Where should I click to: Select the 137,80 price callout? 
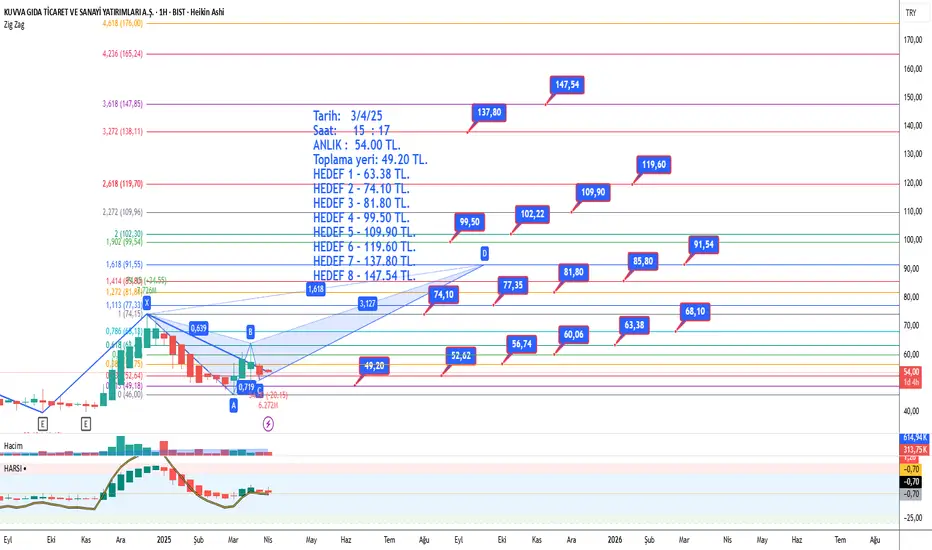click(x=489, y=112)
